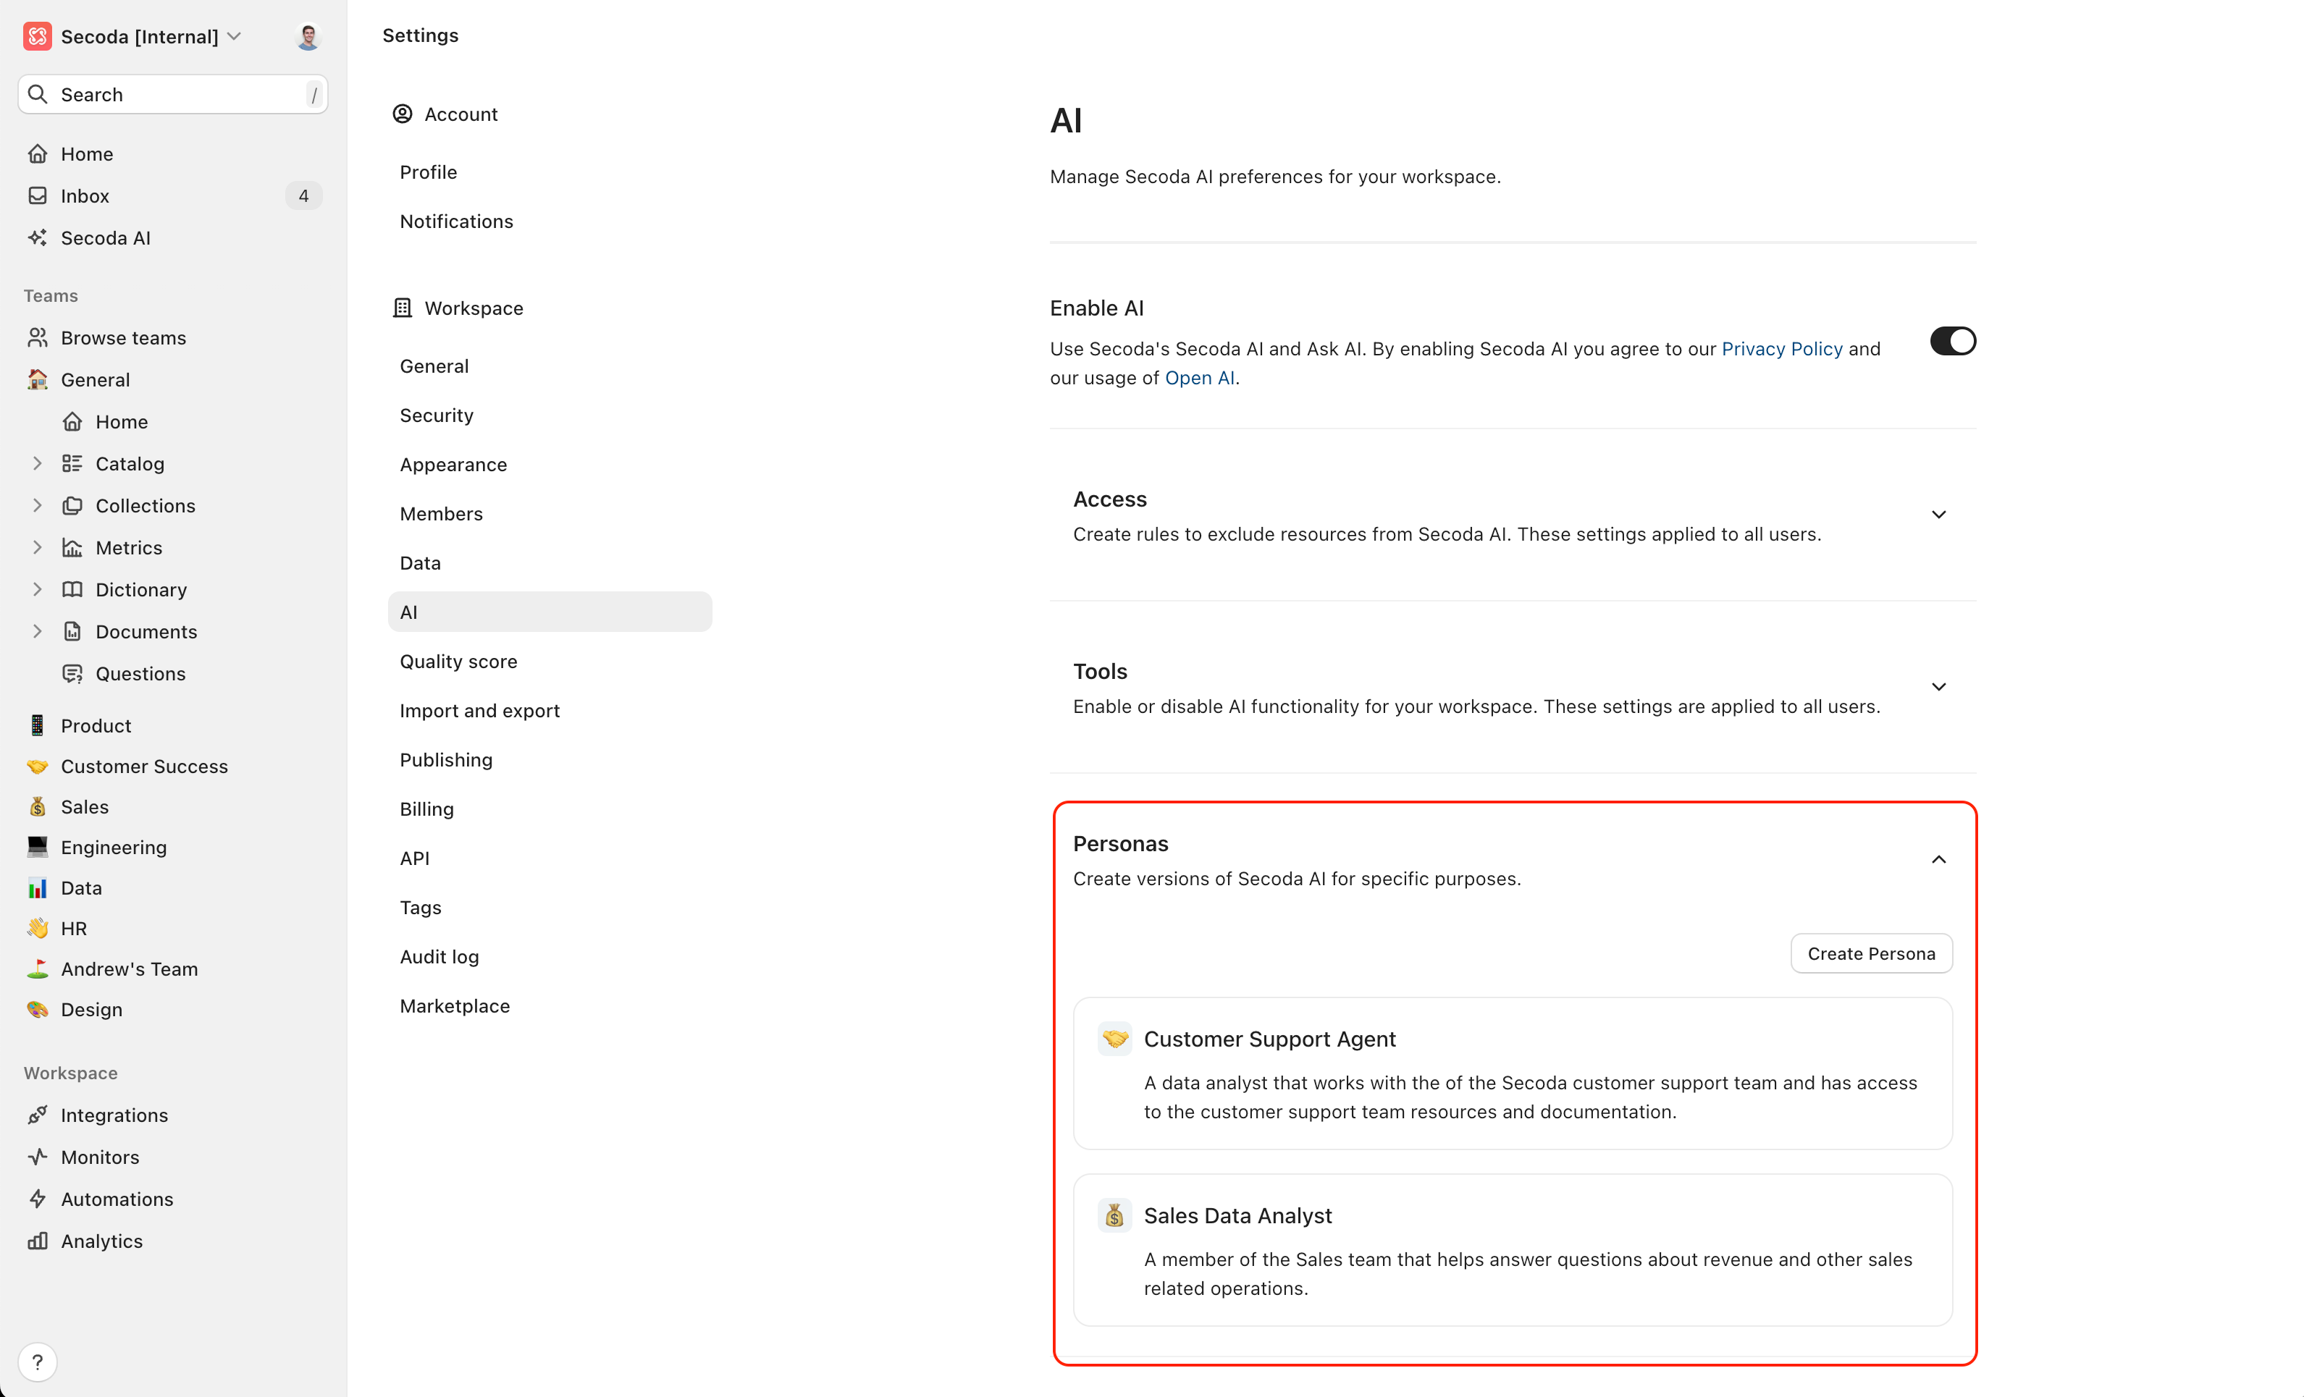Click the user avatar at top
The height and width of the screenshot is (1397, 2304).
pyautogui.click(x=308, y=37)
